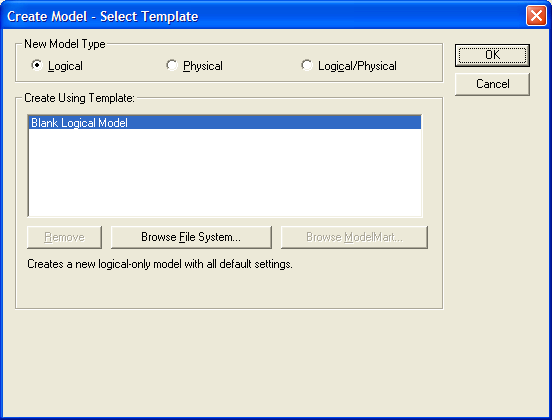Click the Browse ModelMart button
The height and width of the screenshot is (420, 552).
pos(355,237)
